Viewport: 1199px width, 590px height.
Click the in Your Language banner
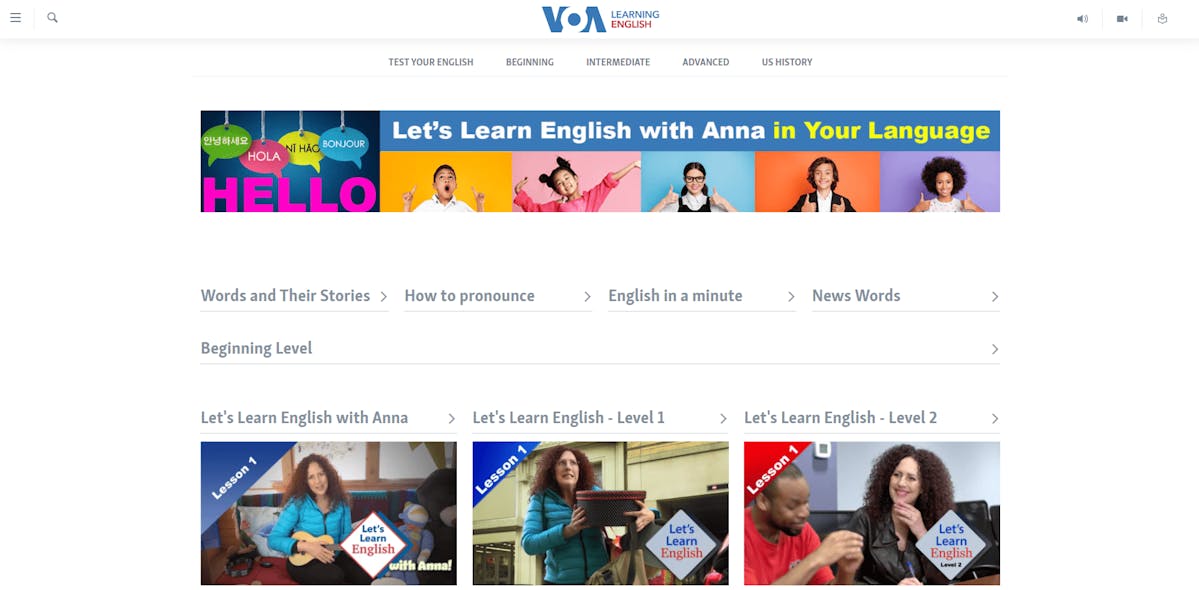600,161
